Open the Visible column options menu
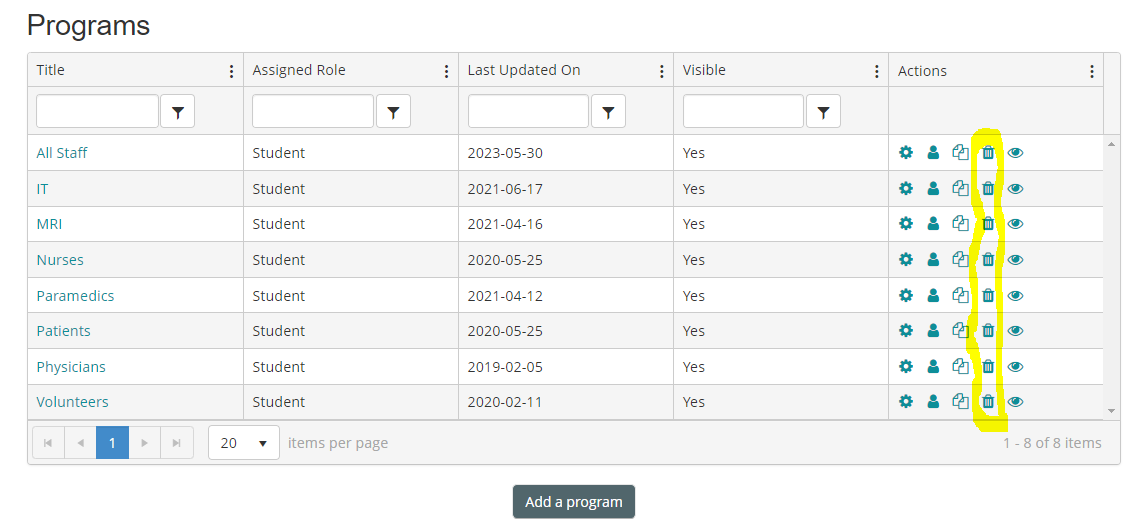The height and width of the screenshot is (532, 1138). (877, 71)
